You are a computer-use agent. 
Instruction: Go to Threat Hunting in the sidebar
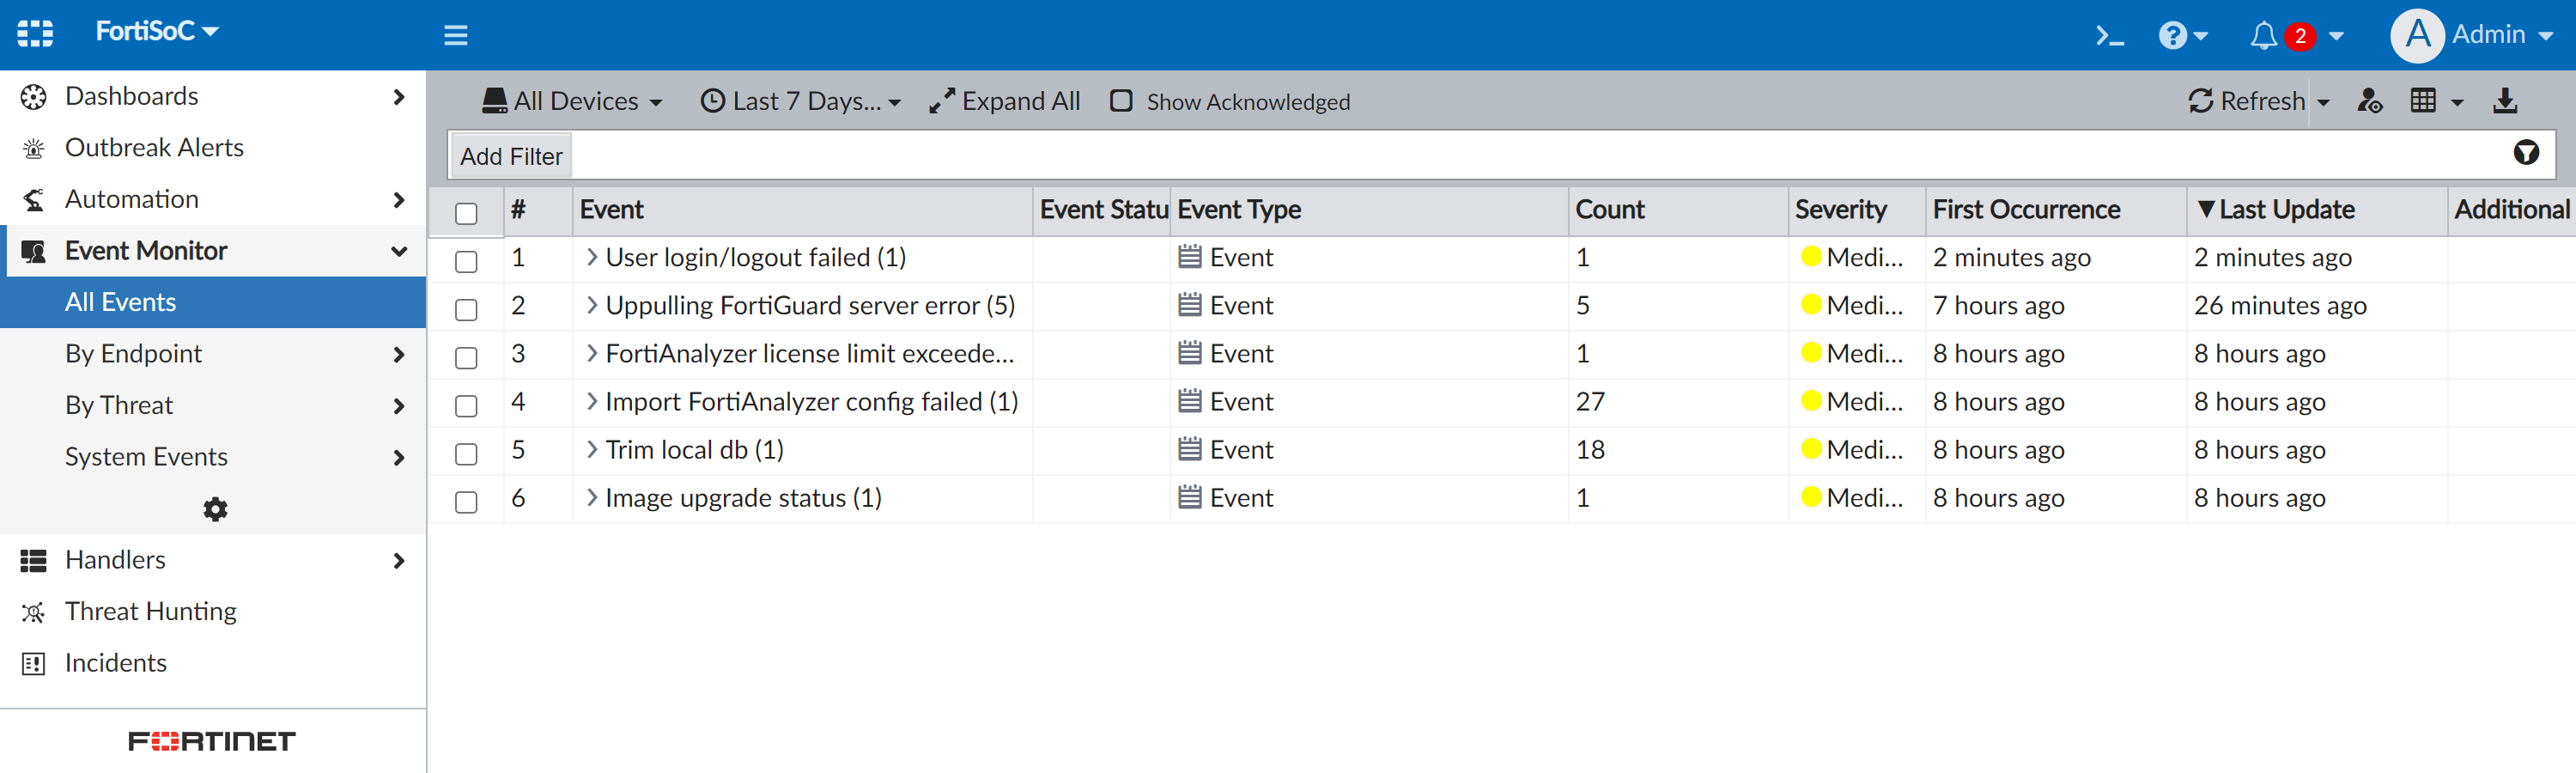pos(150,611)
